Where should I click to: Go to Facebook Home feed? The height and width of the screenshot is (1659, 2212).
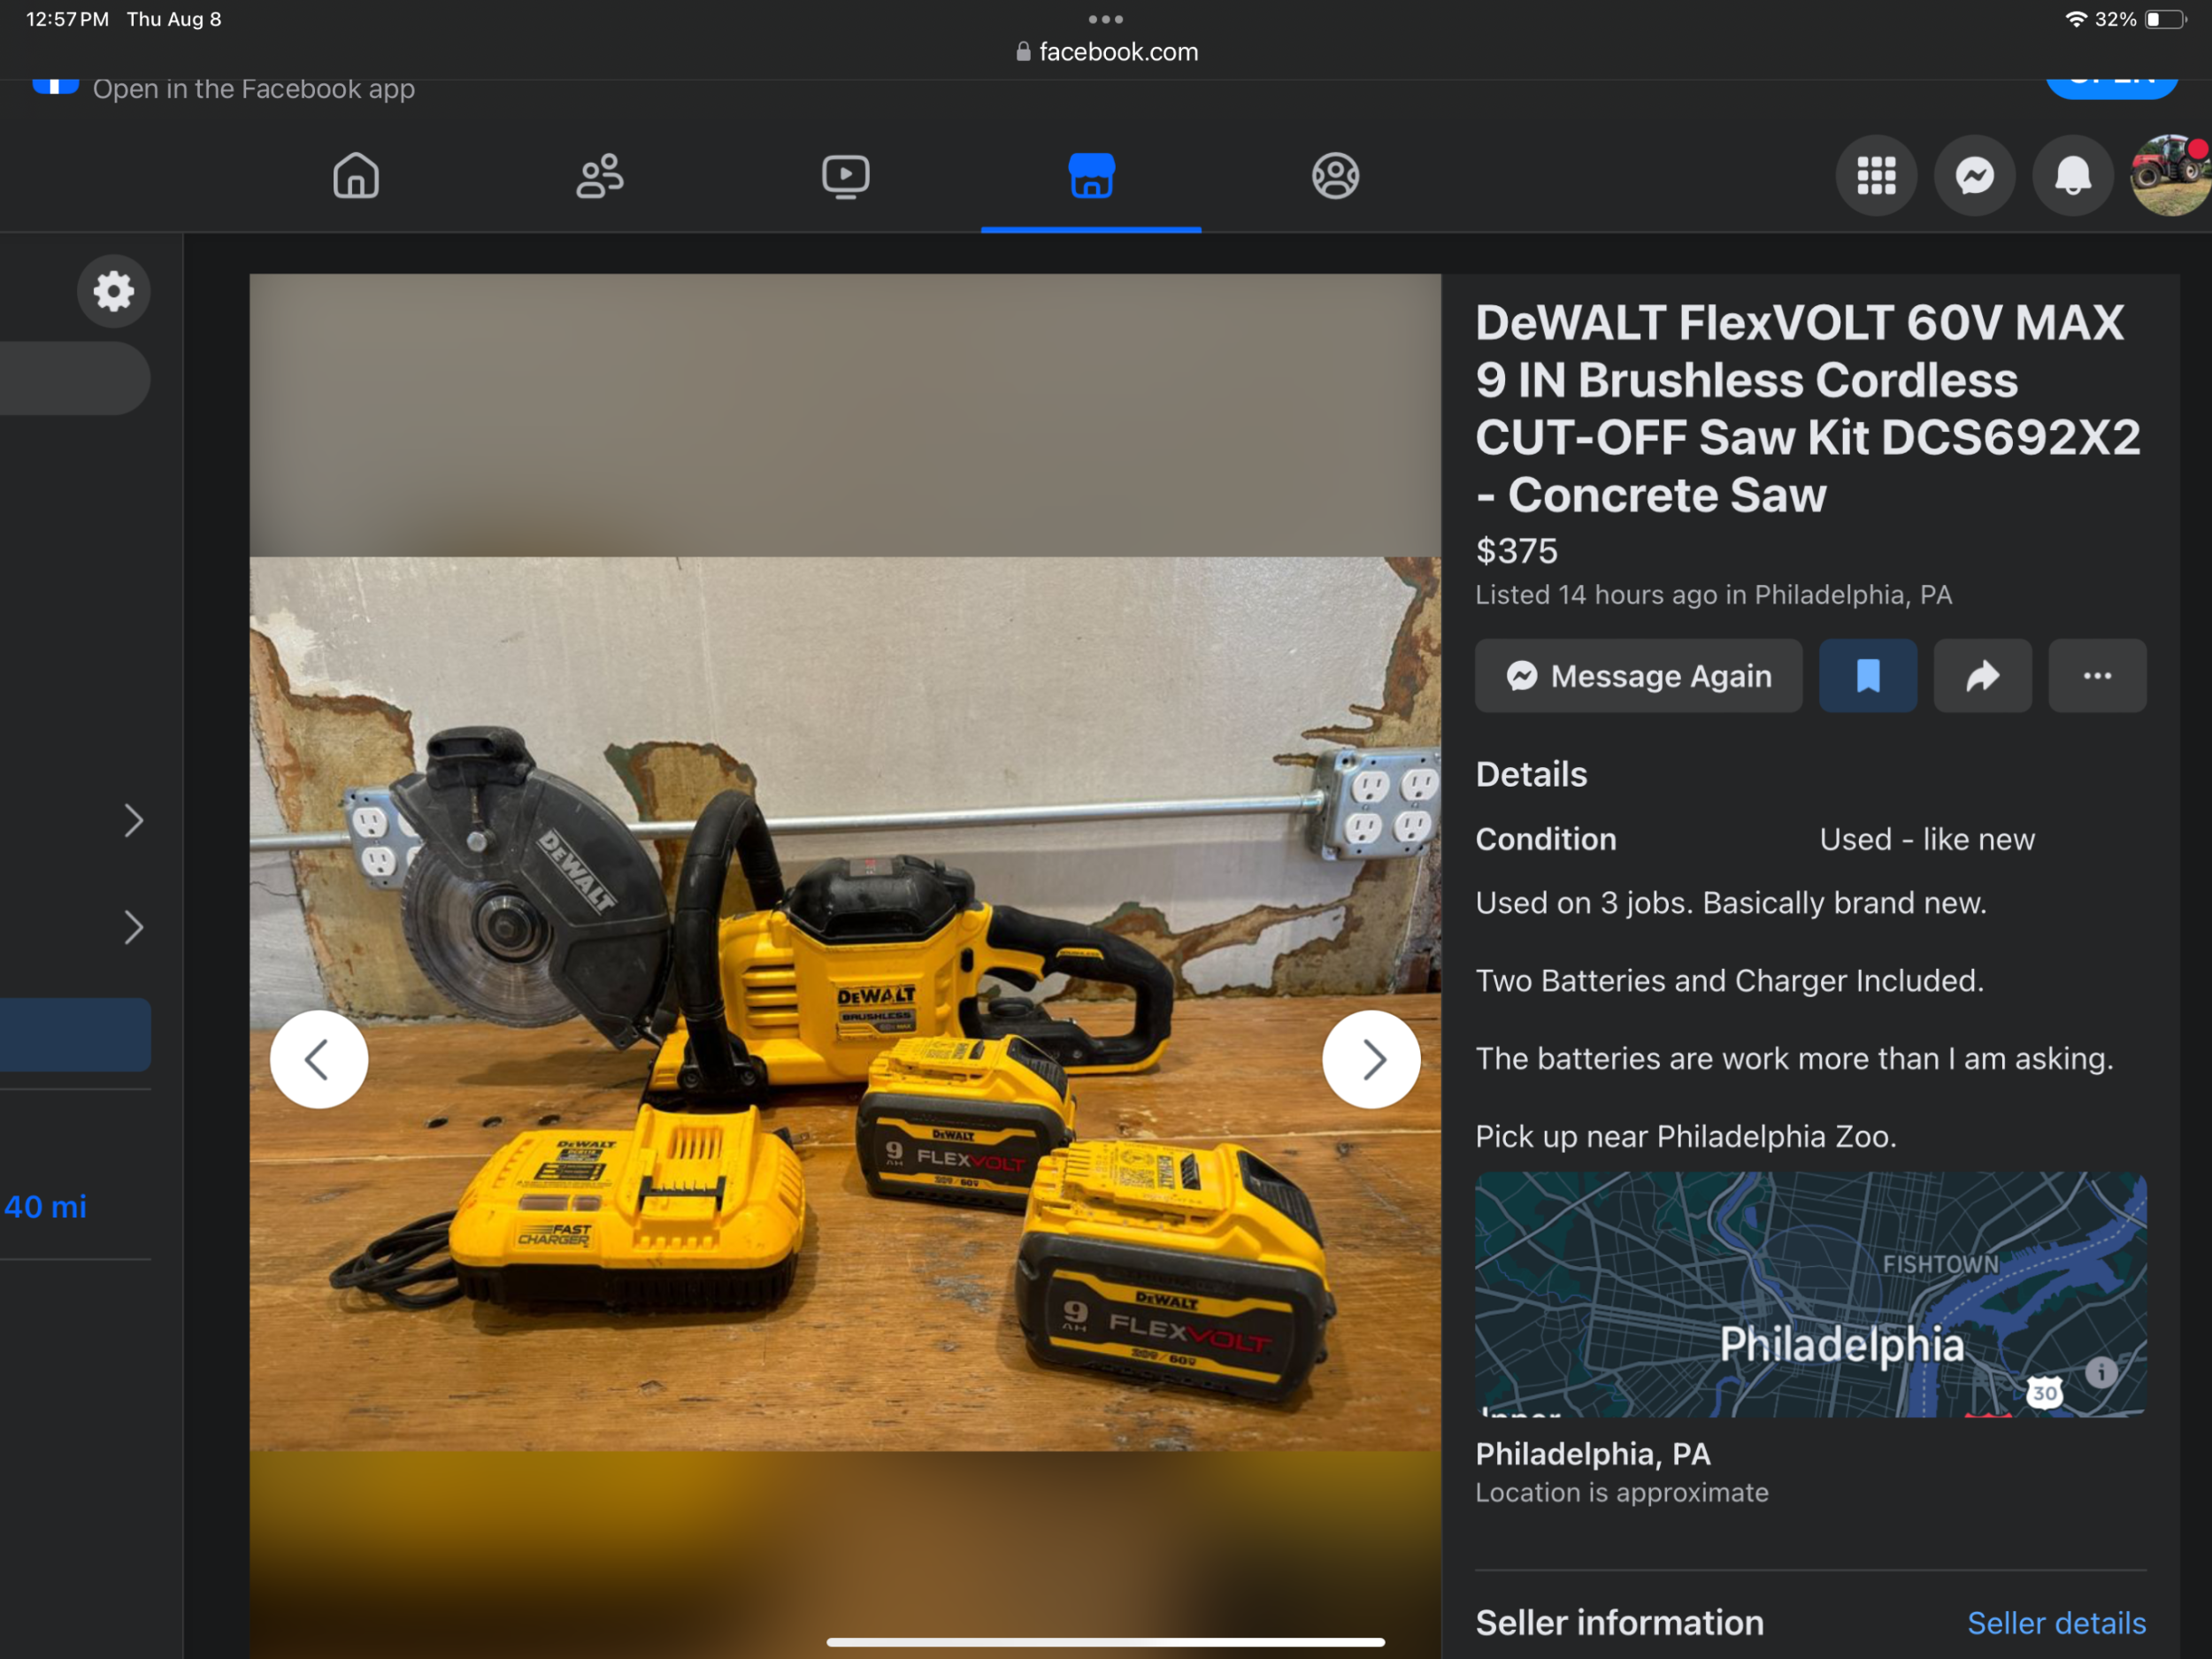pyautogui.click(x=356, y=176)
